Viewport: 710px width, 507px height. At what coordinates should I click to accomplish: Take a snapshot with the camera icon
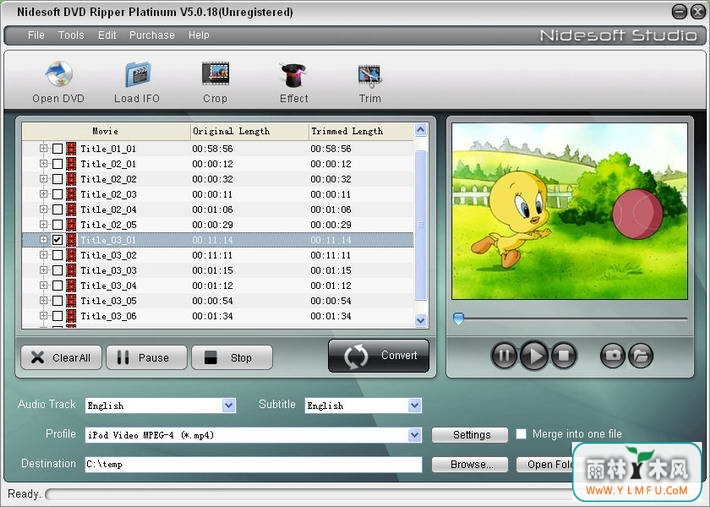coord(613,355)
